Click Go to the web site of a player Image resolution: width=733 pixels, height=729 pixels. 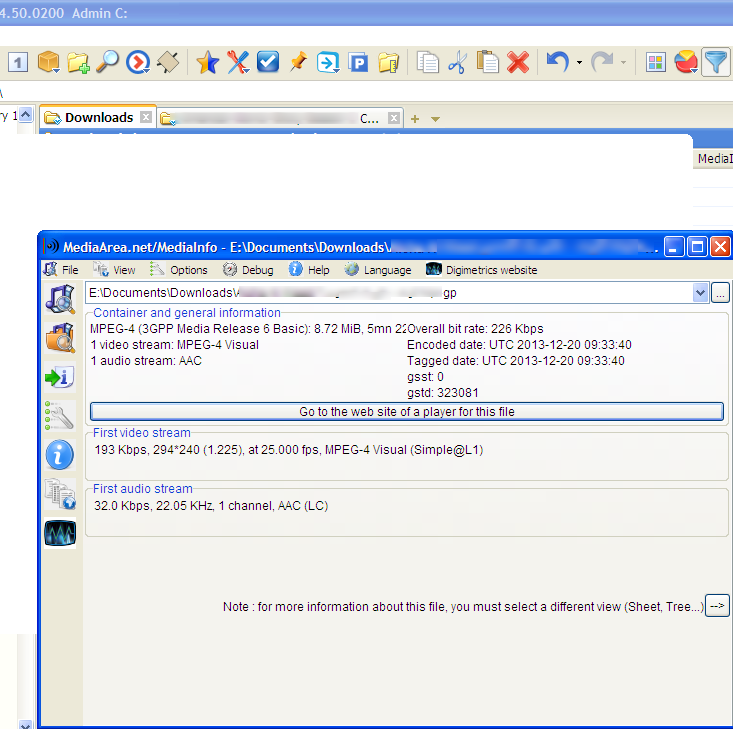click(406, 411)
